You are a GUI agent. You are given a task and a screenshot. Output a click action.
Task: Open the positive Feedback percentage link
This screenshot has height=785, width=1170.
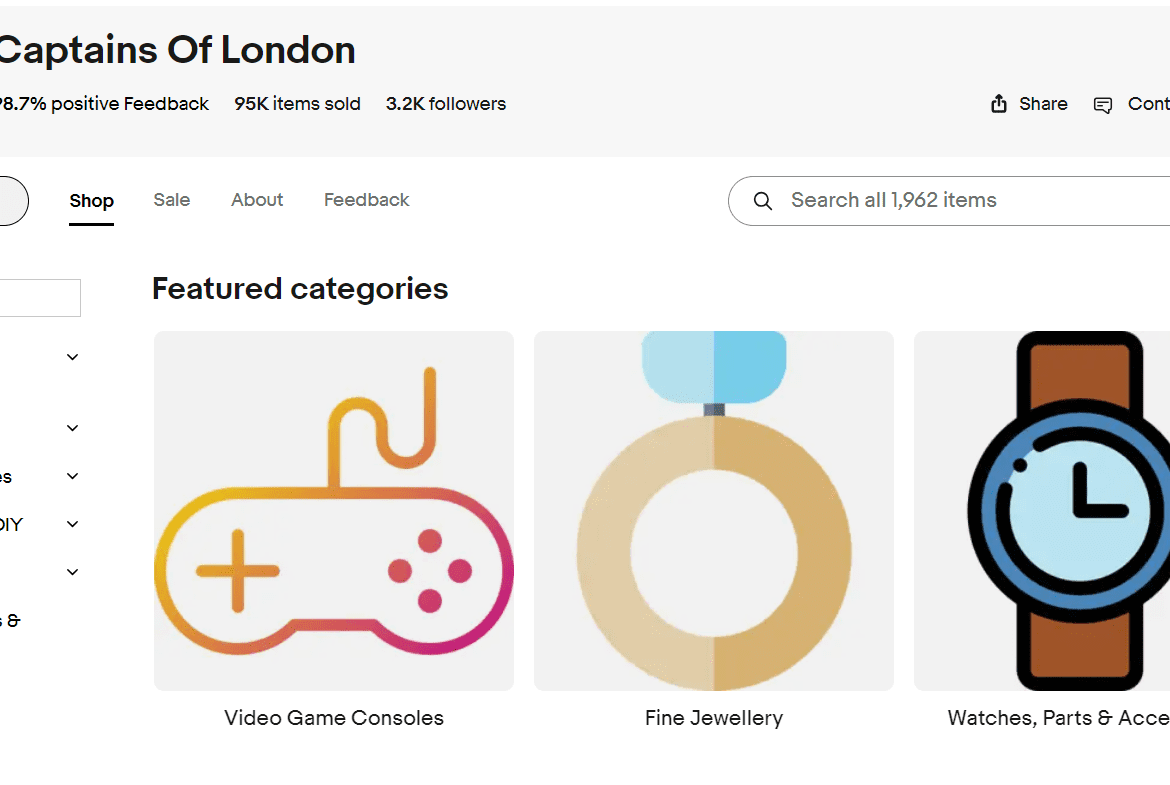point(103,104)
